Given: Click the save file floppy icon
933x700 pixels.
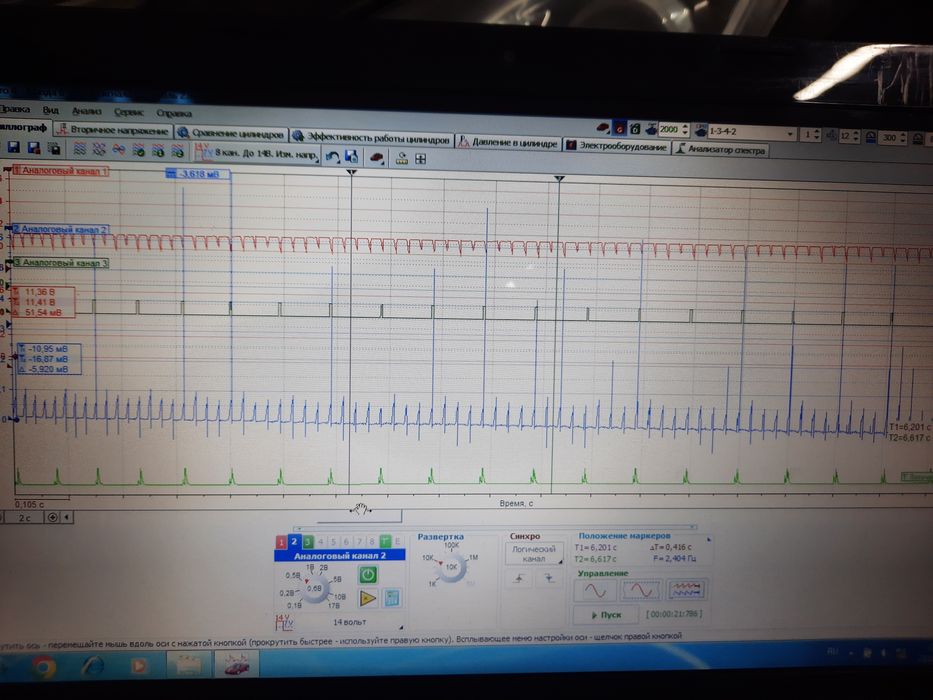Looking at the screenshot, I should pos(13,147).
